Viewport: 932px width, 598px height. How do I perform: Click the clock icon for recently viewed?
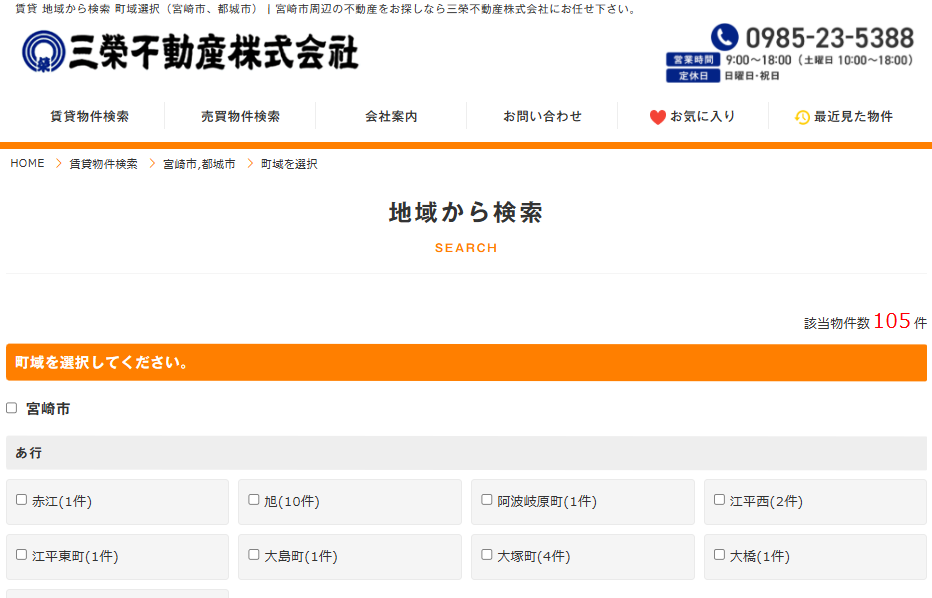click(x=802, y=117)
